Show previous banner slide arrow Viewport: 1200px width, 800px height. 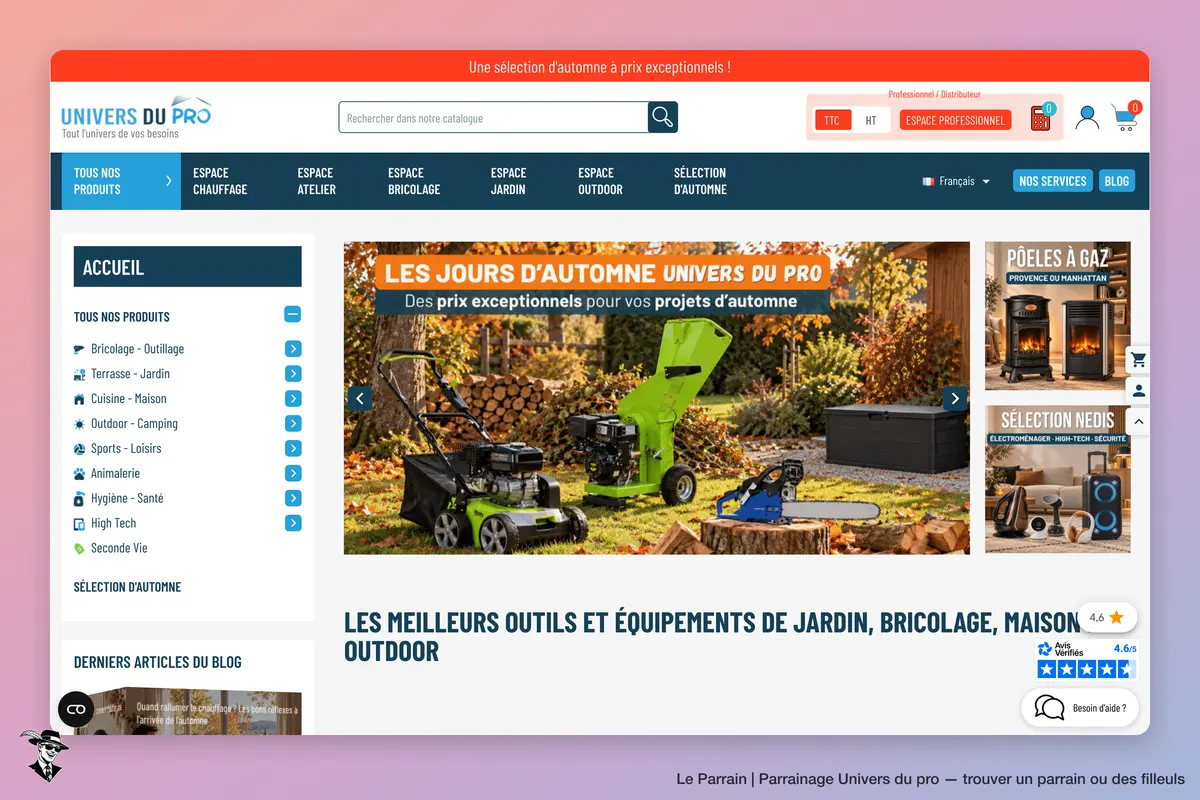pyautogui.click(x=359, y=398)
